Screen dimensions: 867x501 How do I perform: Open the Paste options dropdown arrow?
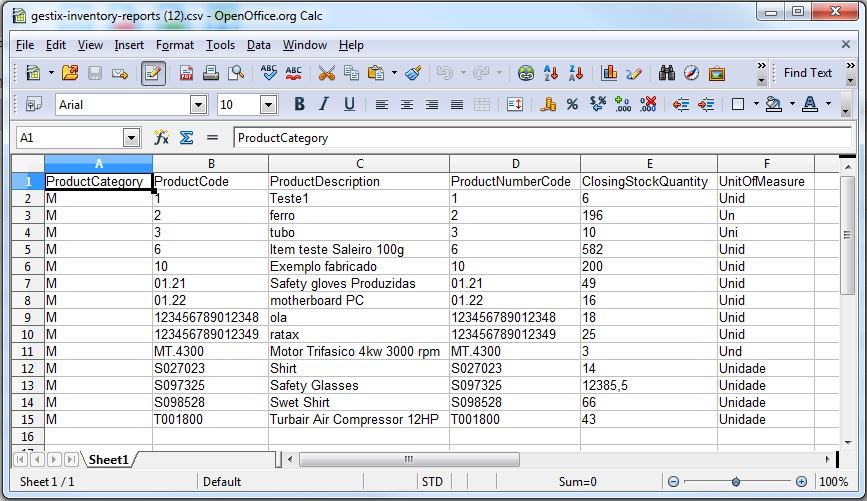point(394,73)
